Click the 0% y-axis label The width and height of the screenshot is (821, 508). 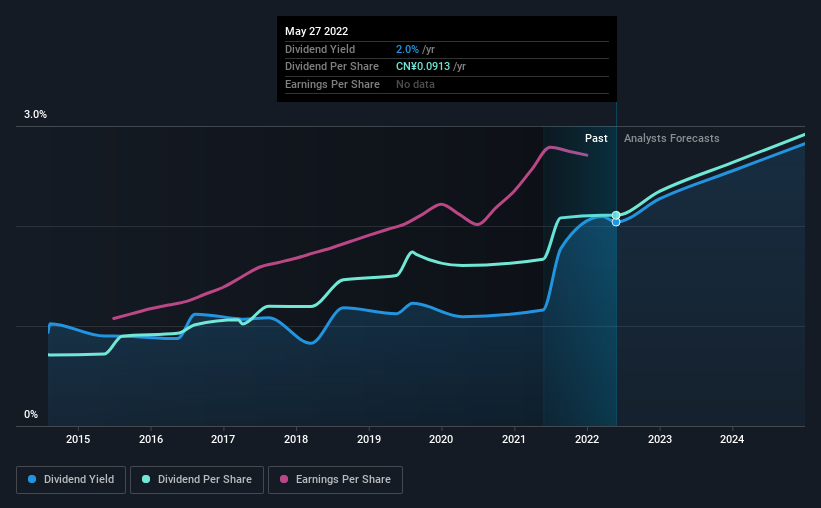click(x=31, y=414)
